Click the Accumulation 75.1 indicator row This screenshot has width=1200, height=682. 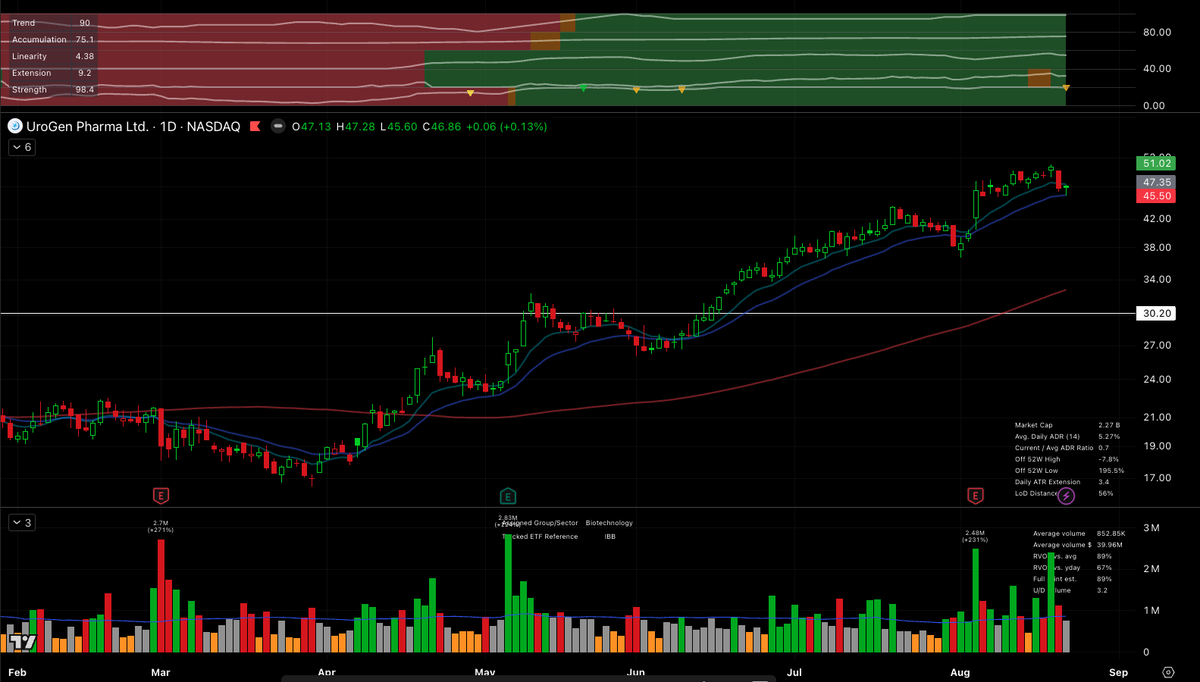53,39
